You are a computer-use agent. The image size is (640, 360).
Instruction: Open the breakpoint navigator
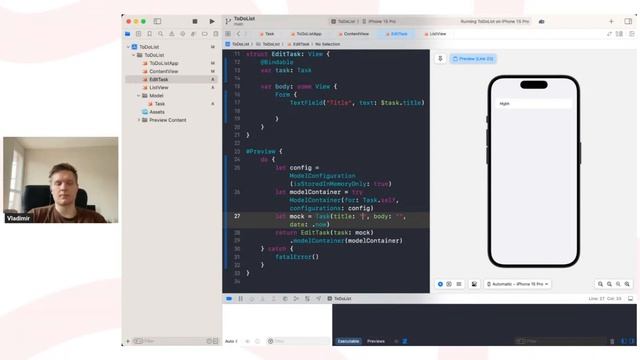point(204,34)
